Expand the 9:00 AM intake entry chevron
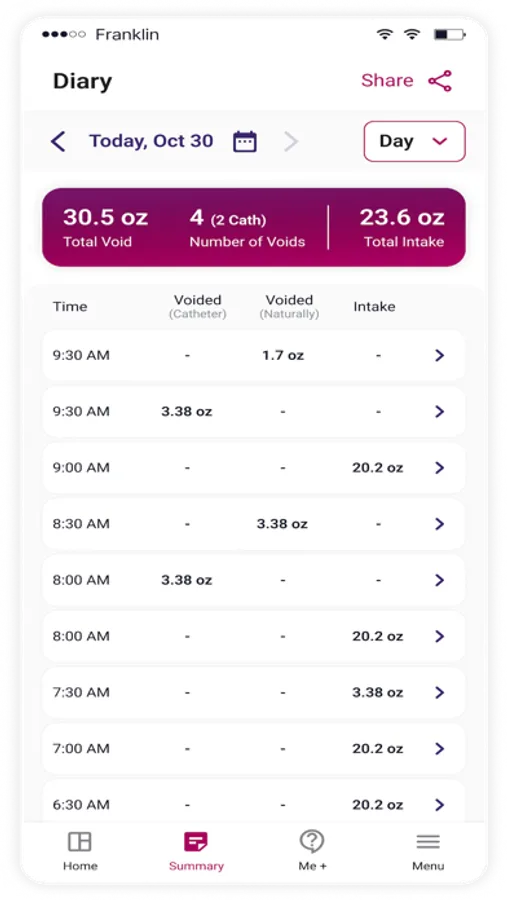 440,468
